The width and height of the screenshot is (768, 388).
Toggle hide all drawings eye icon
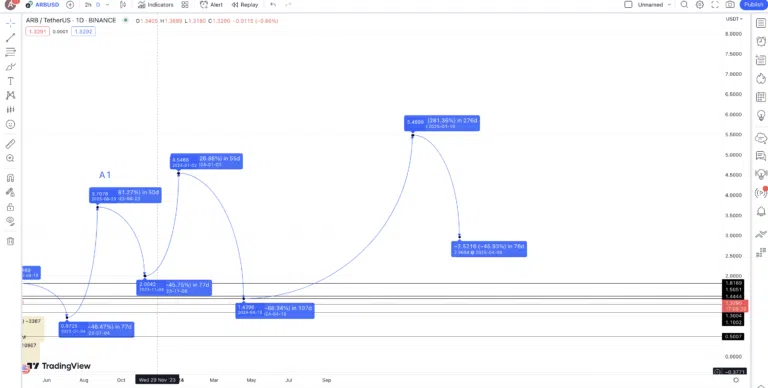pos(10,221)
